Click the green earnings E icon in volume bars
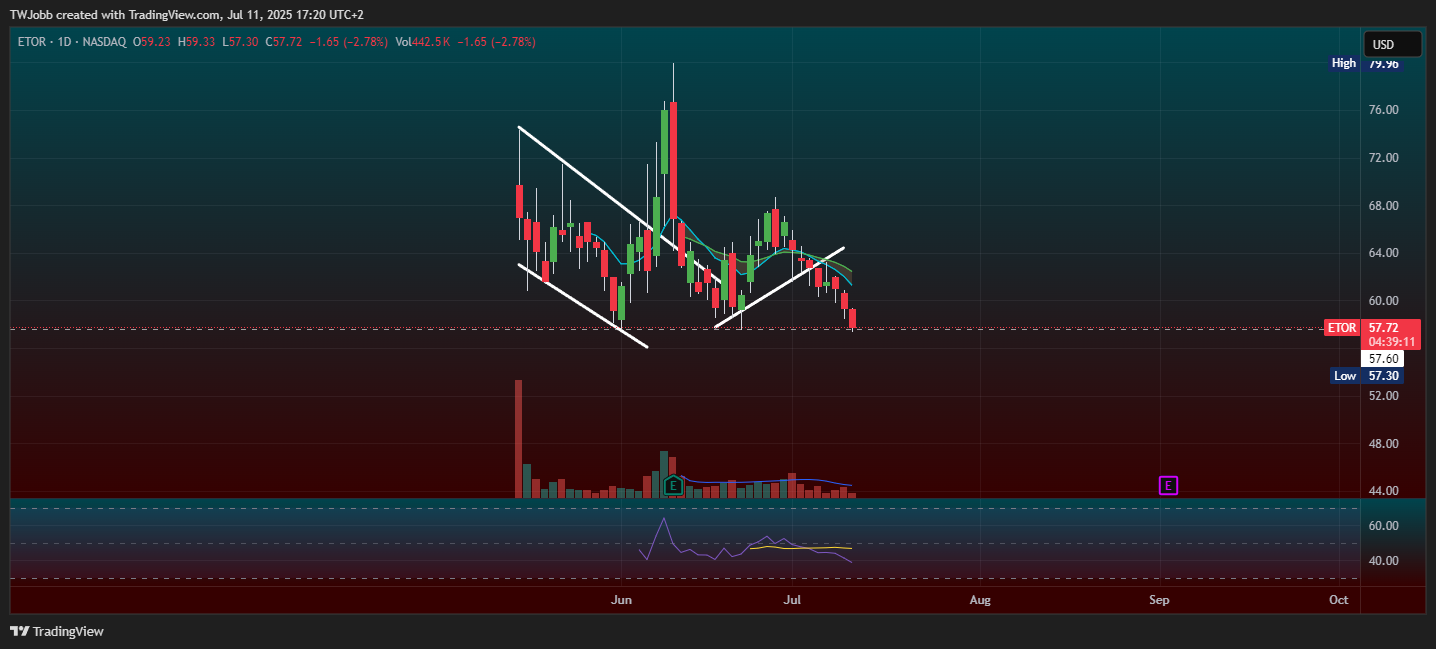The image size is (1436, 649). [673, 486]
